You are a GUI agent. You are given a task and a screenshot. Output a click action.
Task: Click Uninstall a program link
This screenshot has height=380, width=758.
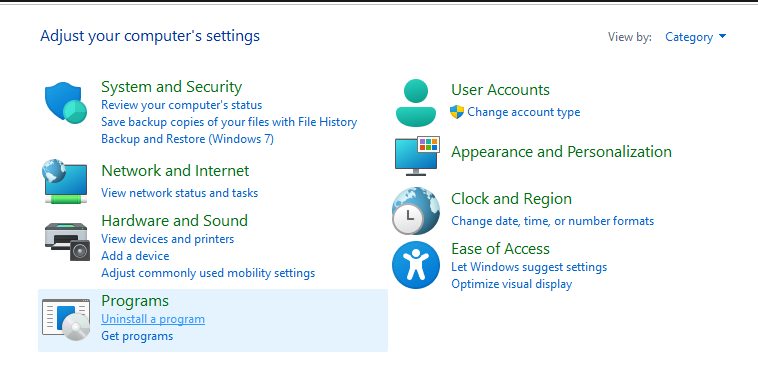tap(153, 319)
